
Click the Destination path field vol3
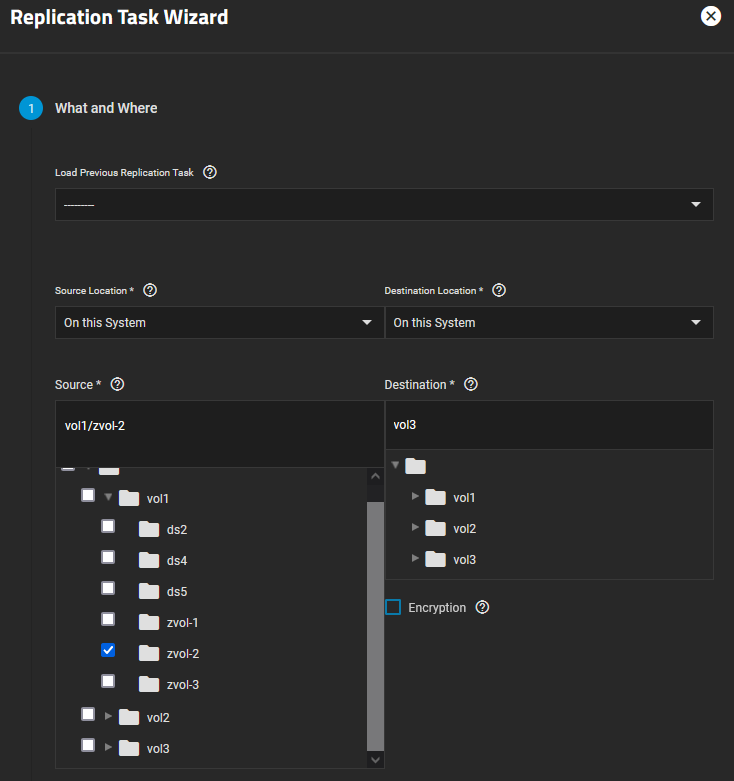549,425
